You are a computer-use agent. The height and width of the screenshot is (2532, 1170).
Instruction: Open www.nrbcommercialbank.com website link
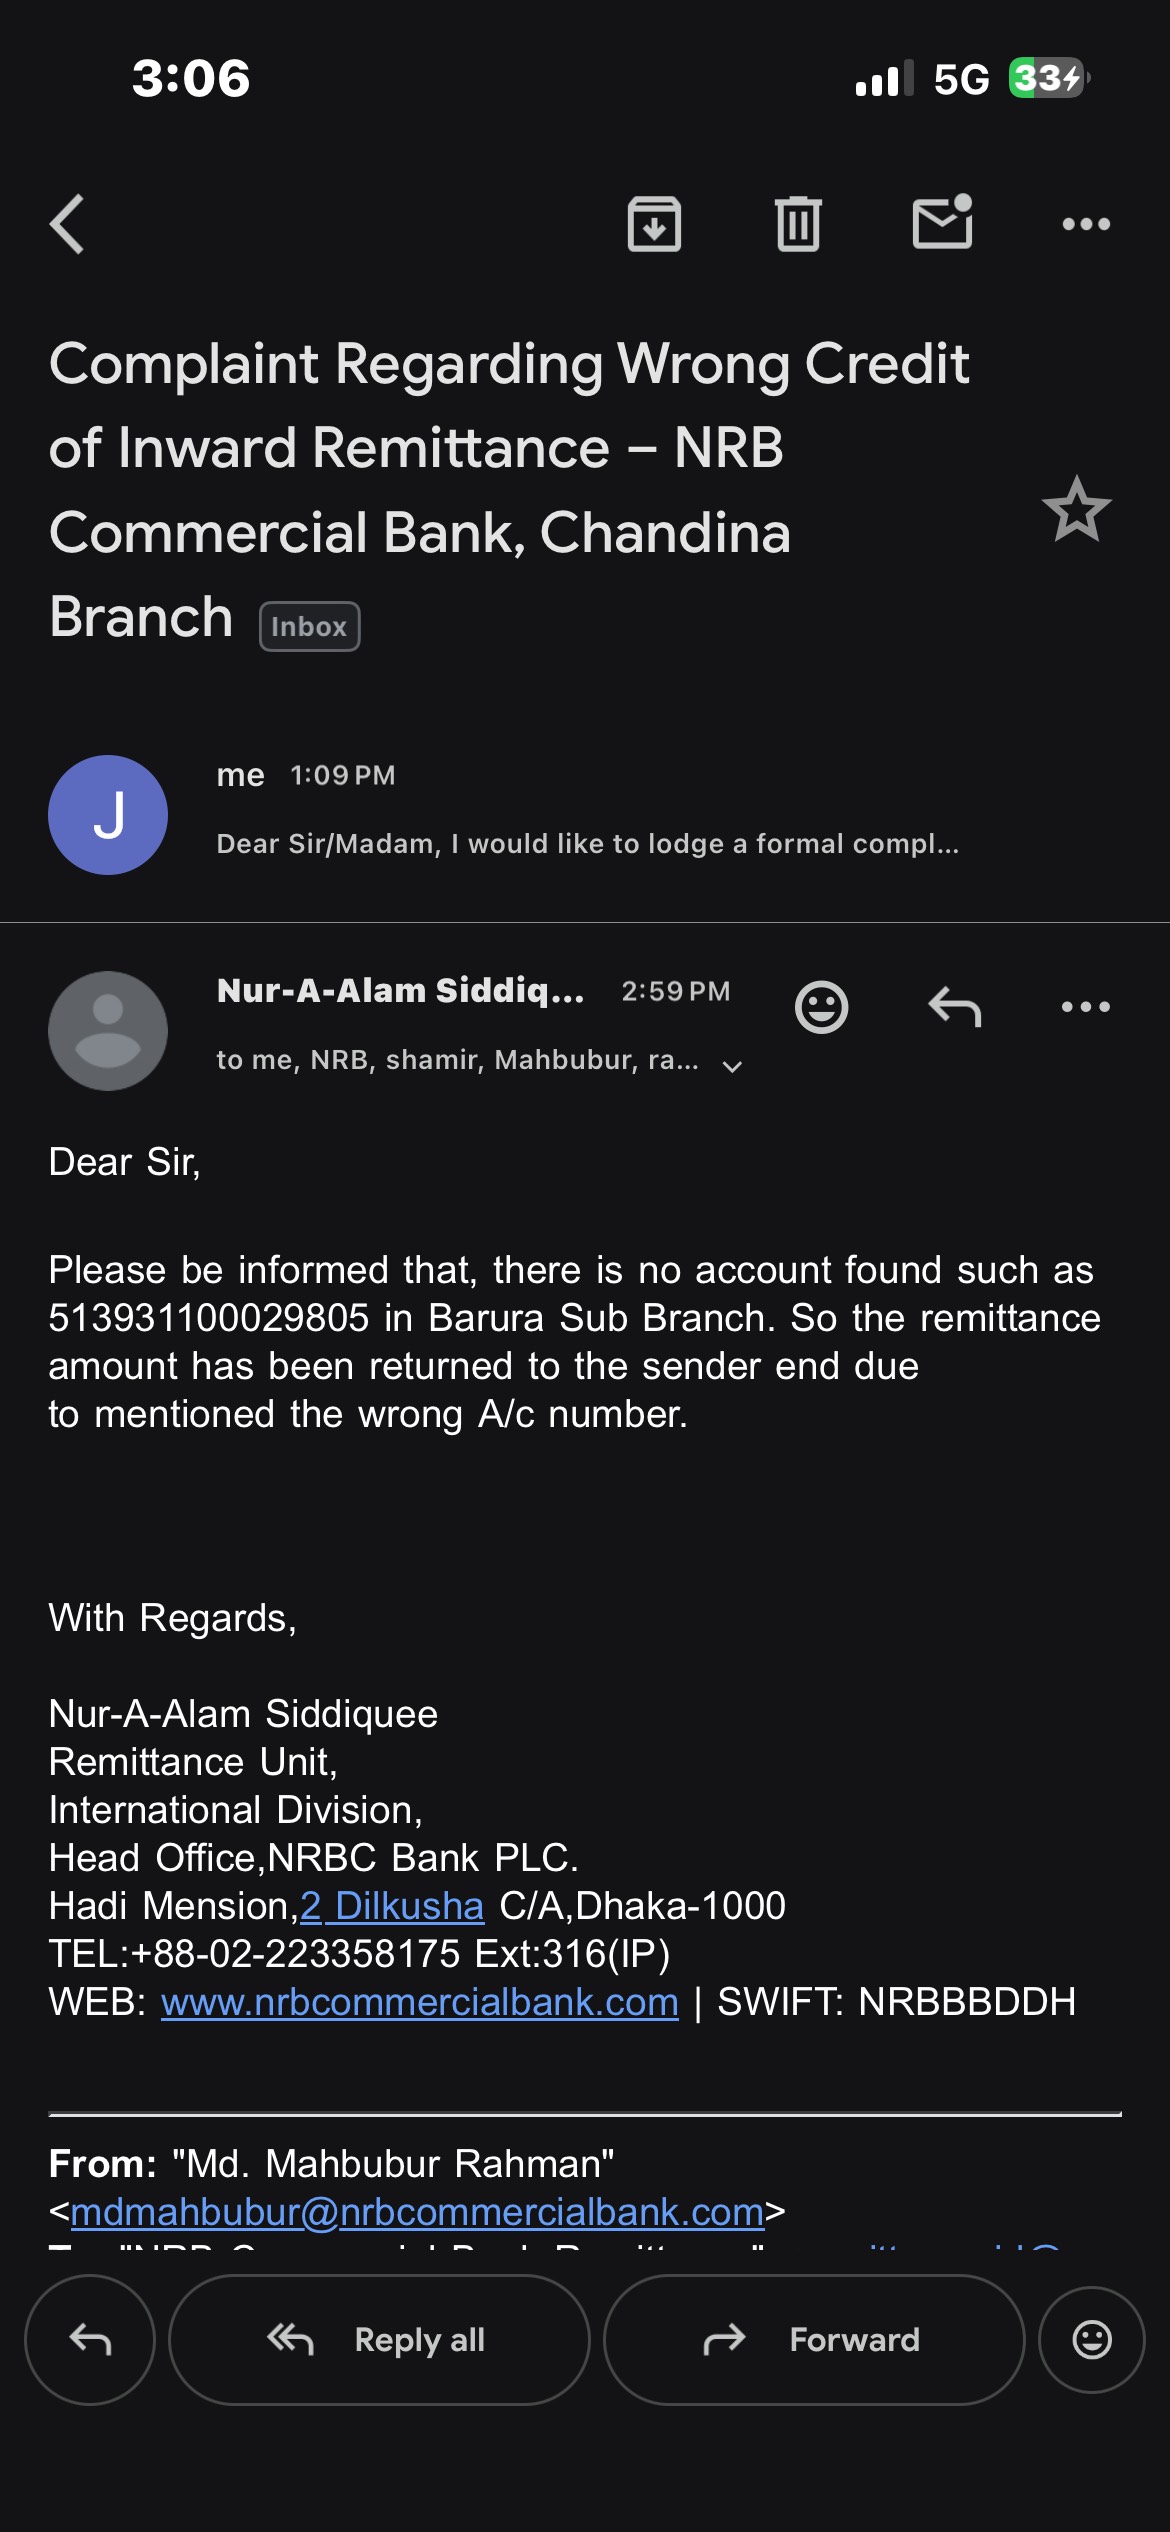pyautogui.click(x=420, y=2002)
